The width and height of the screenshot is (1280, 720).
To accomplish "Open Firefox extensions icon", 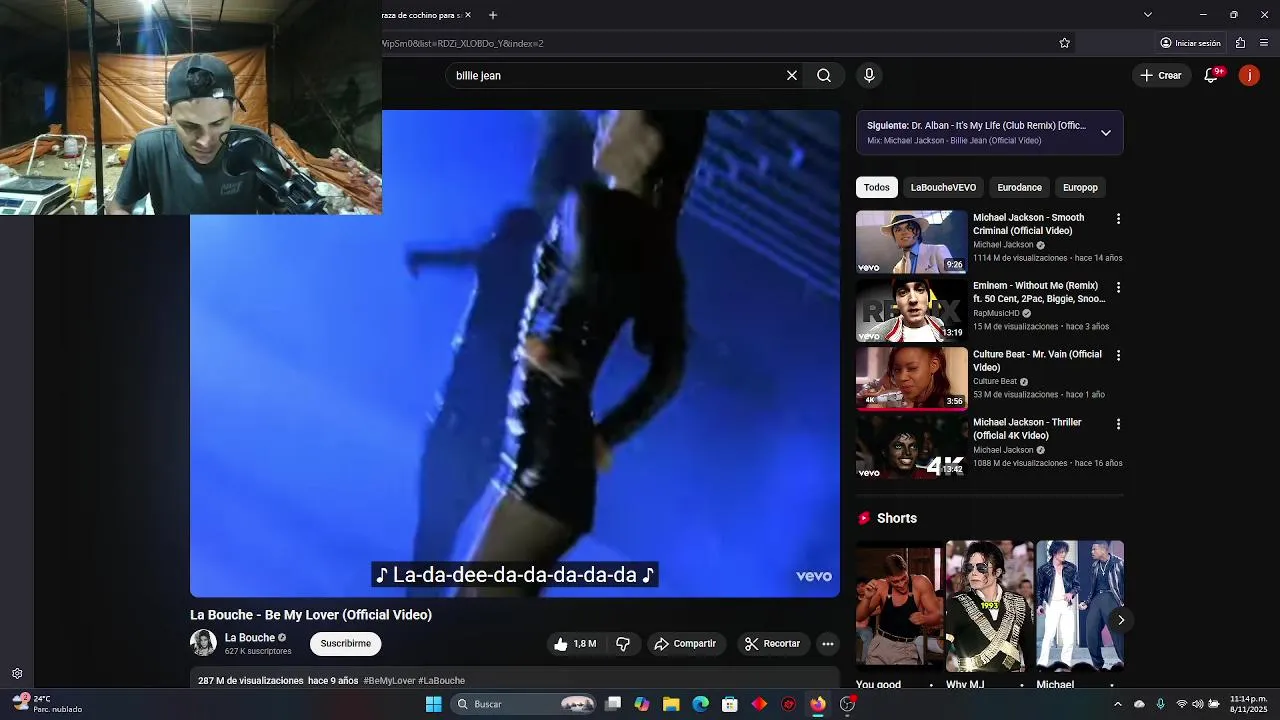I will click(1240, 43).
